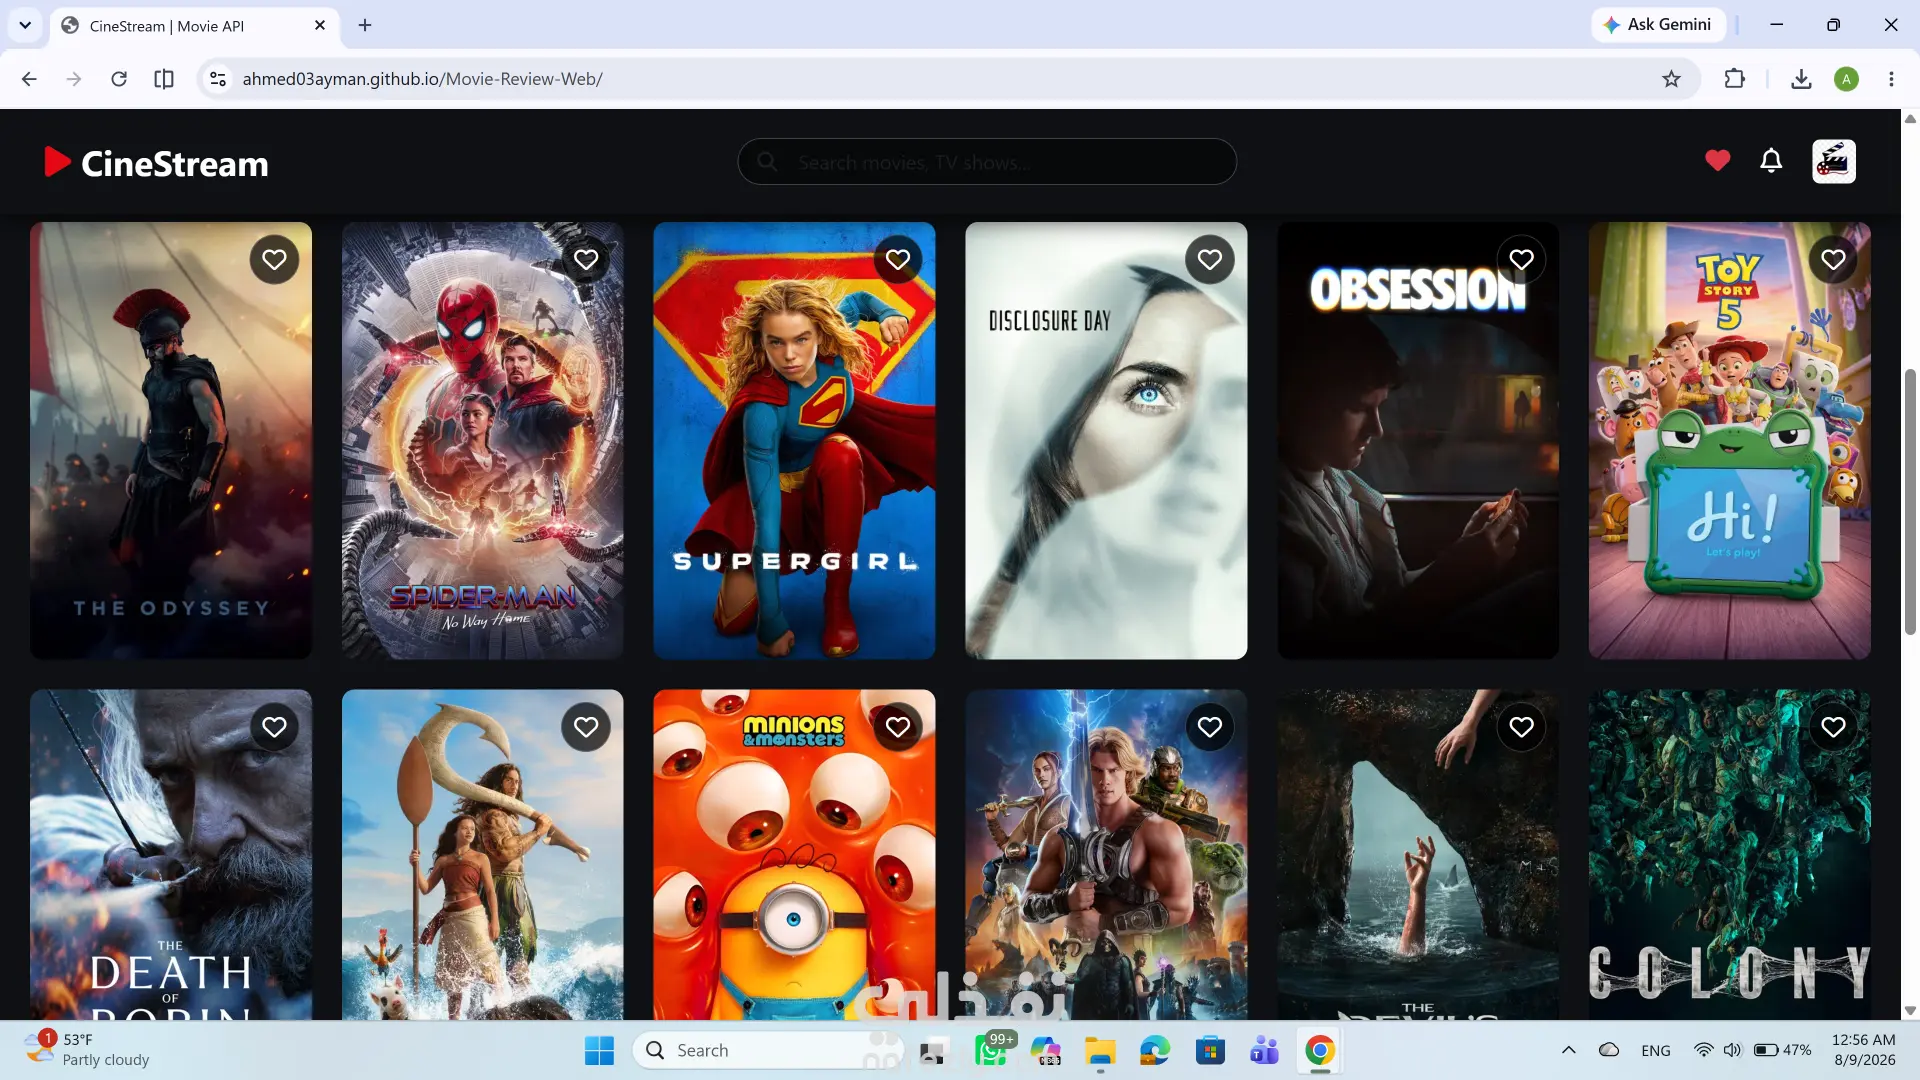Open a new browser tab

[x=365, y=25]
